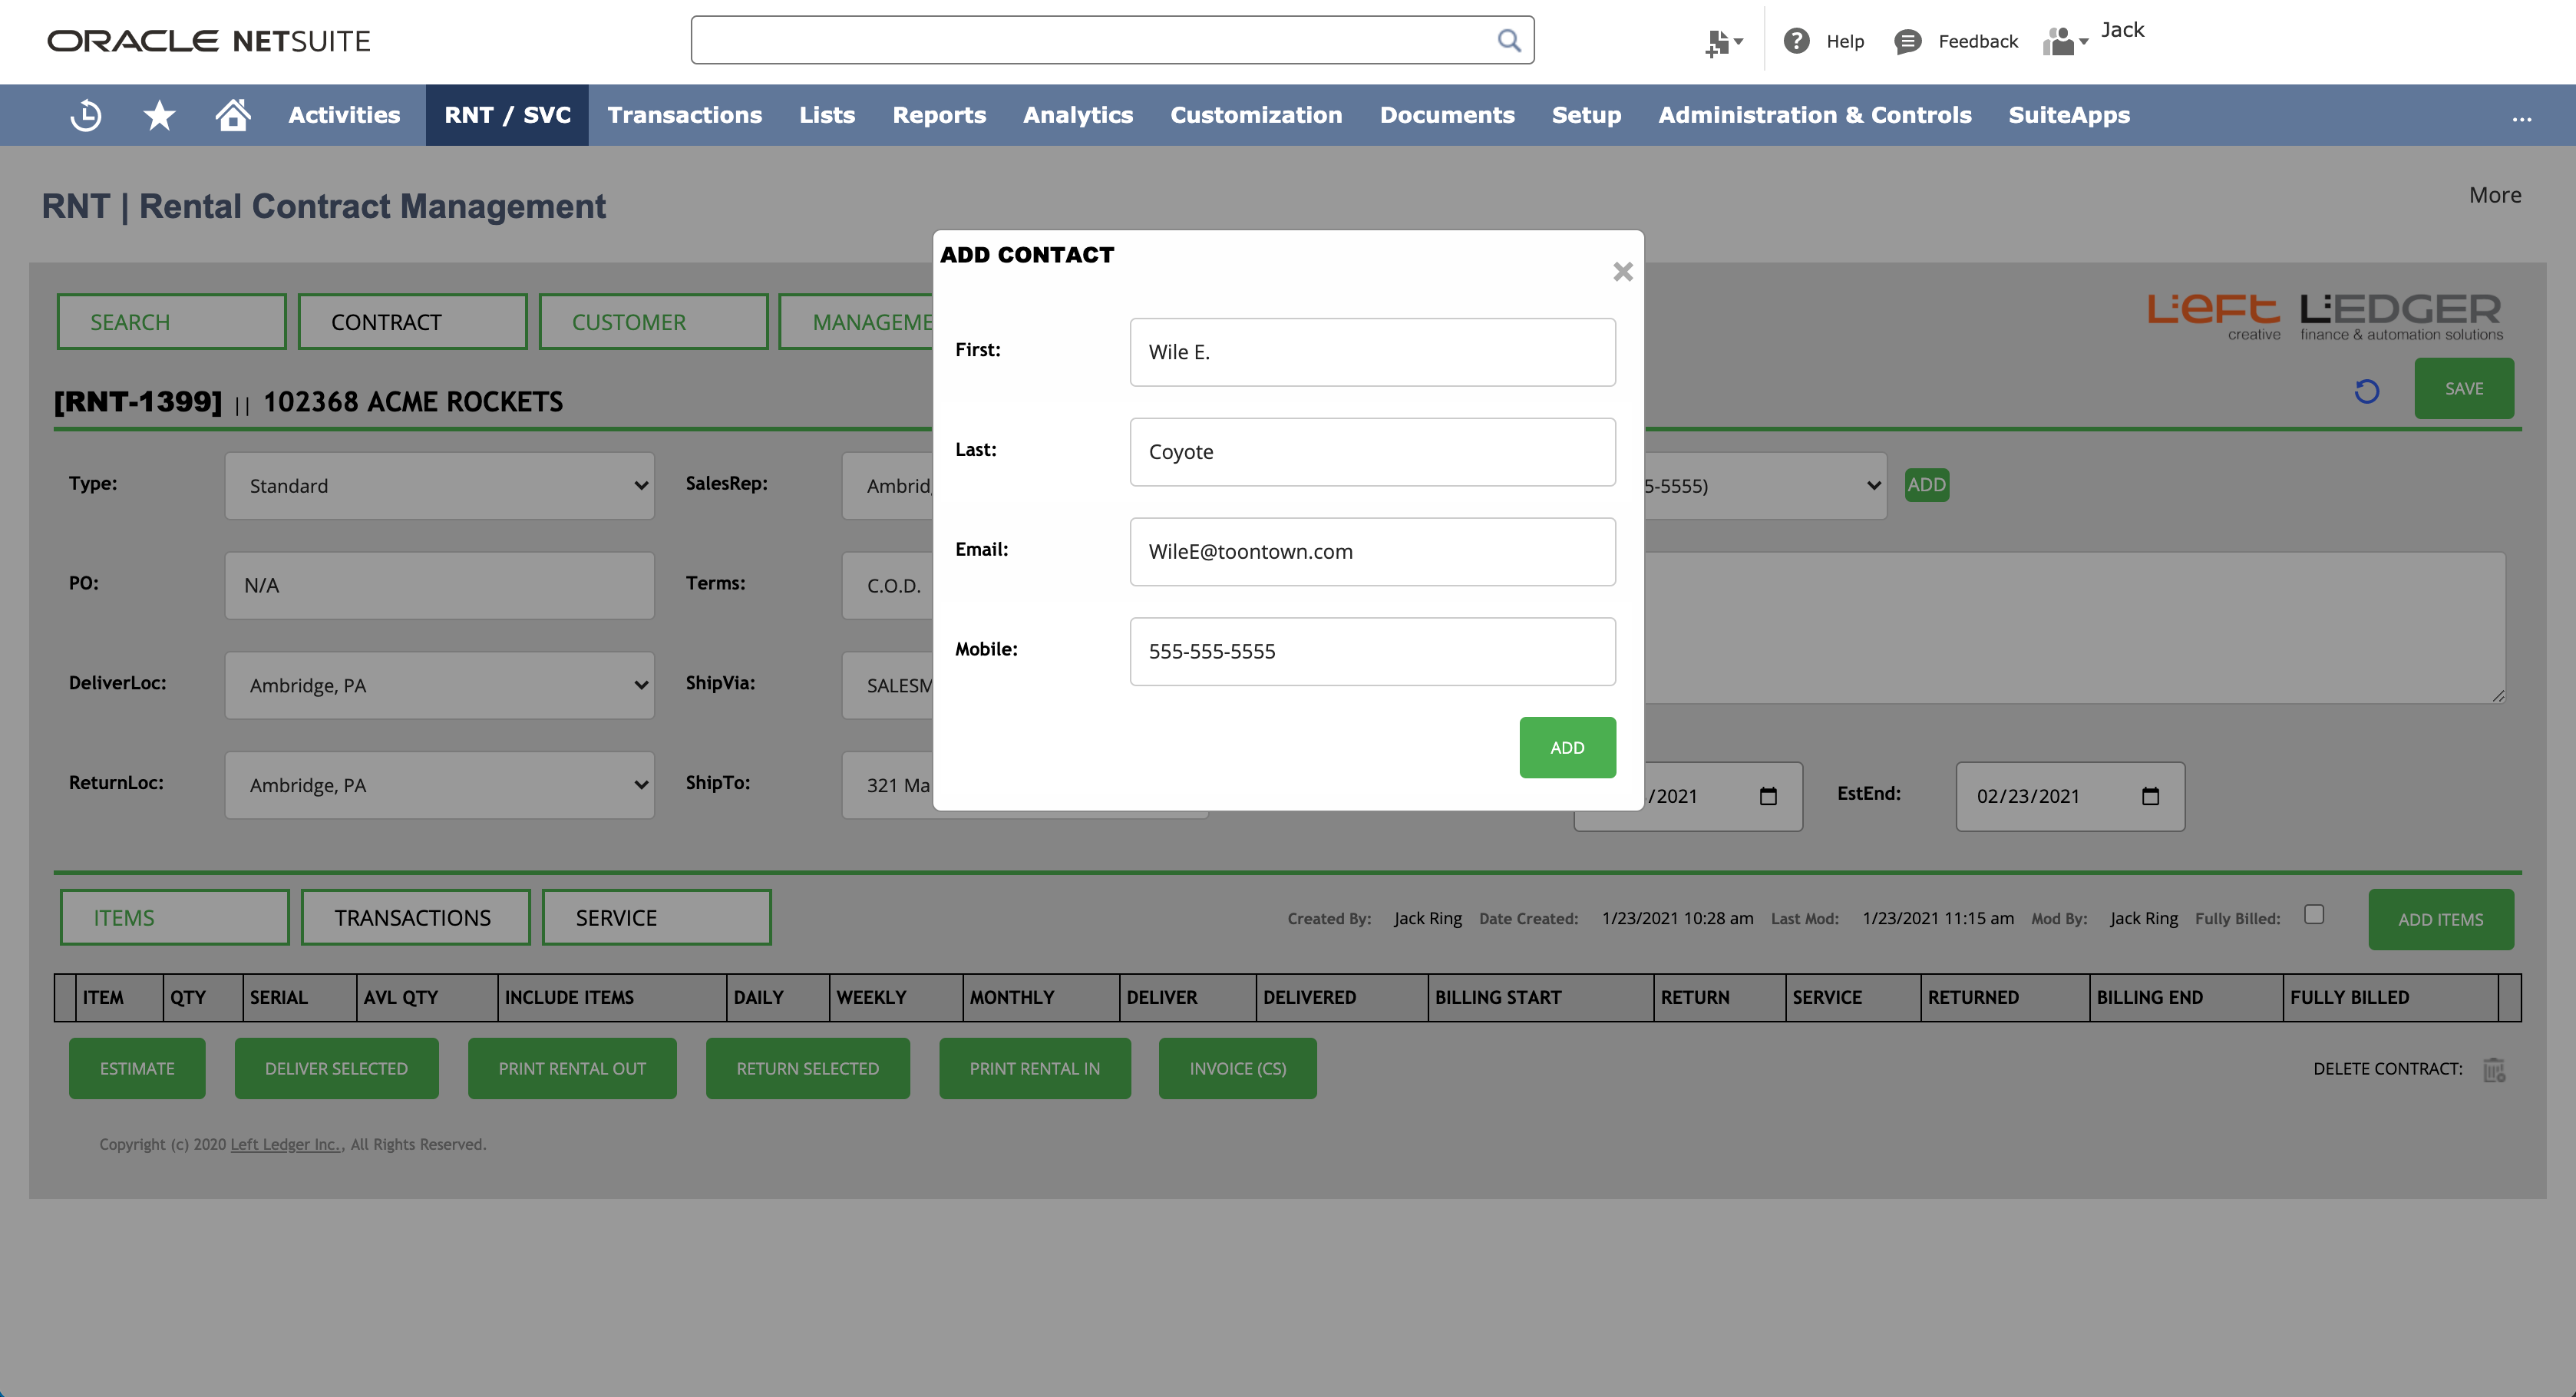Click the More link at top right
This screenshot has width=2576, height=1397.
point(2495,195)
